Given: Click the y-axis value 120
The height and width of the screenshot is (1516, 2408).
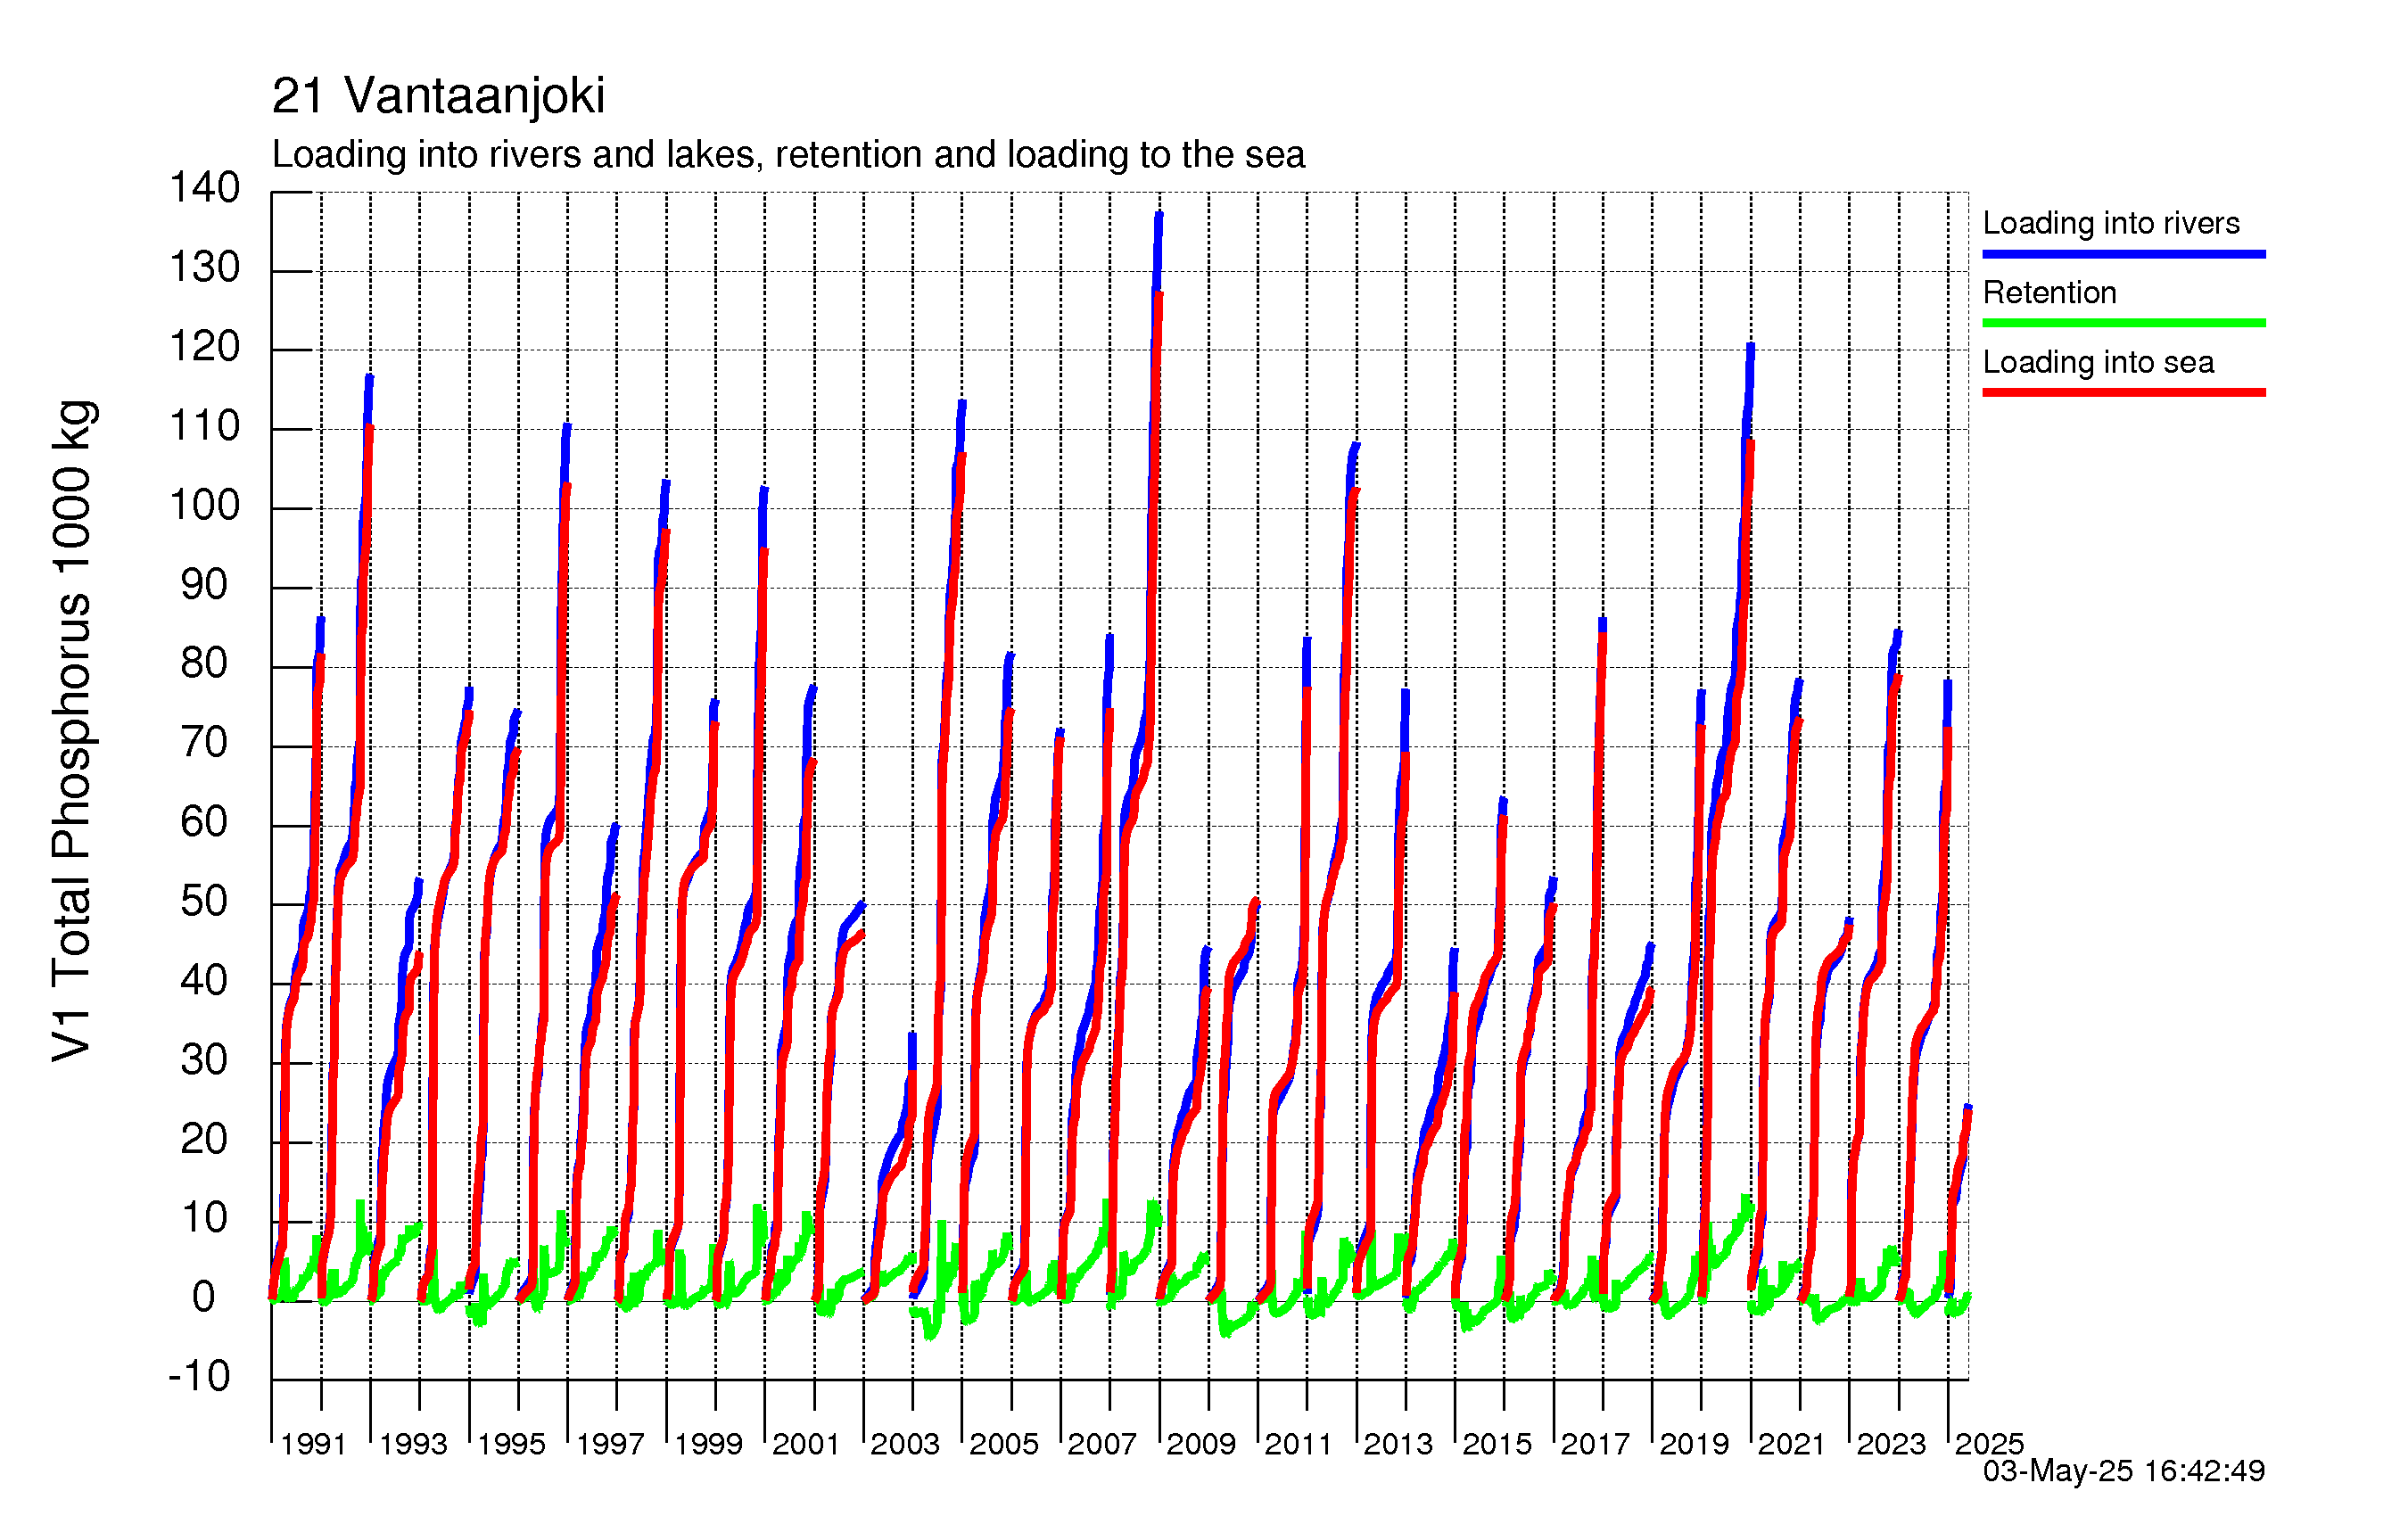Looking at the screenshot, I should pyautogui.click(x=204, y=347).
